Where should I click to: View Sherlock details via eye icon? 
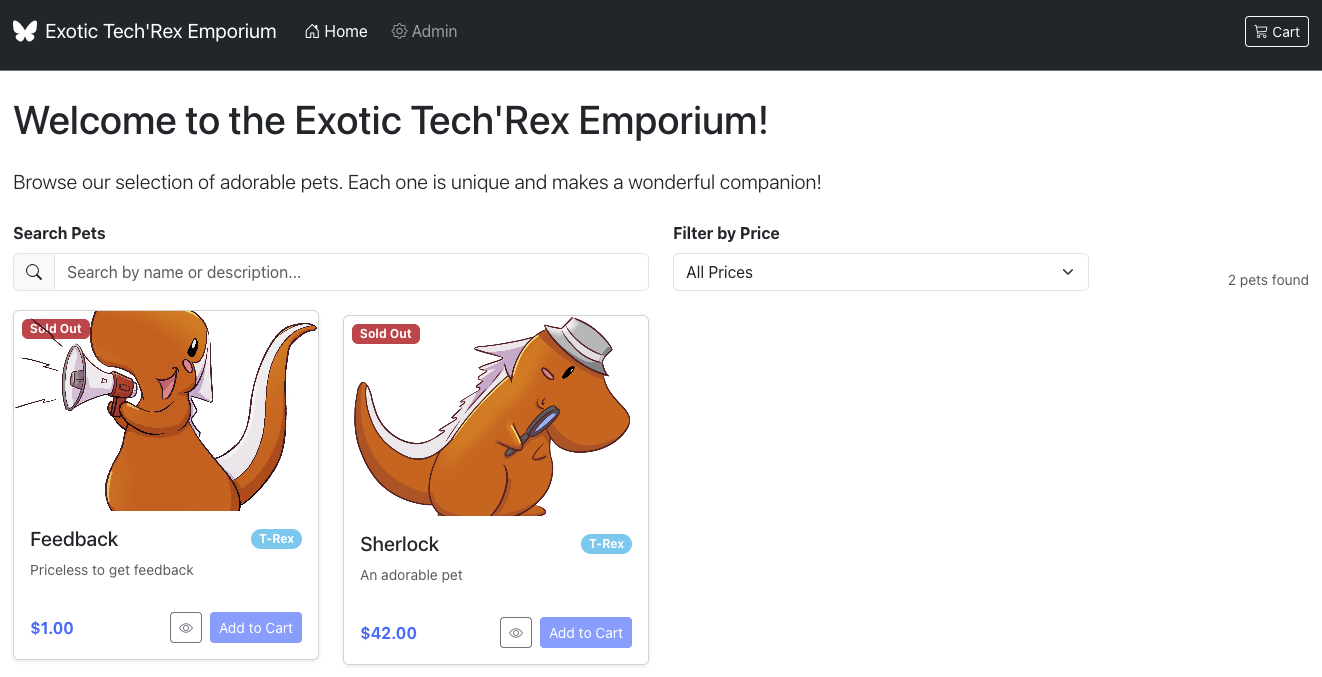click(x=516, y=633)
